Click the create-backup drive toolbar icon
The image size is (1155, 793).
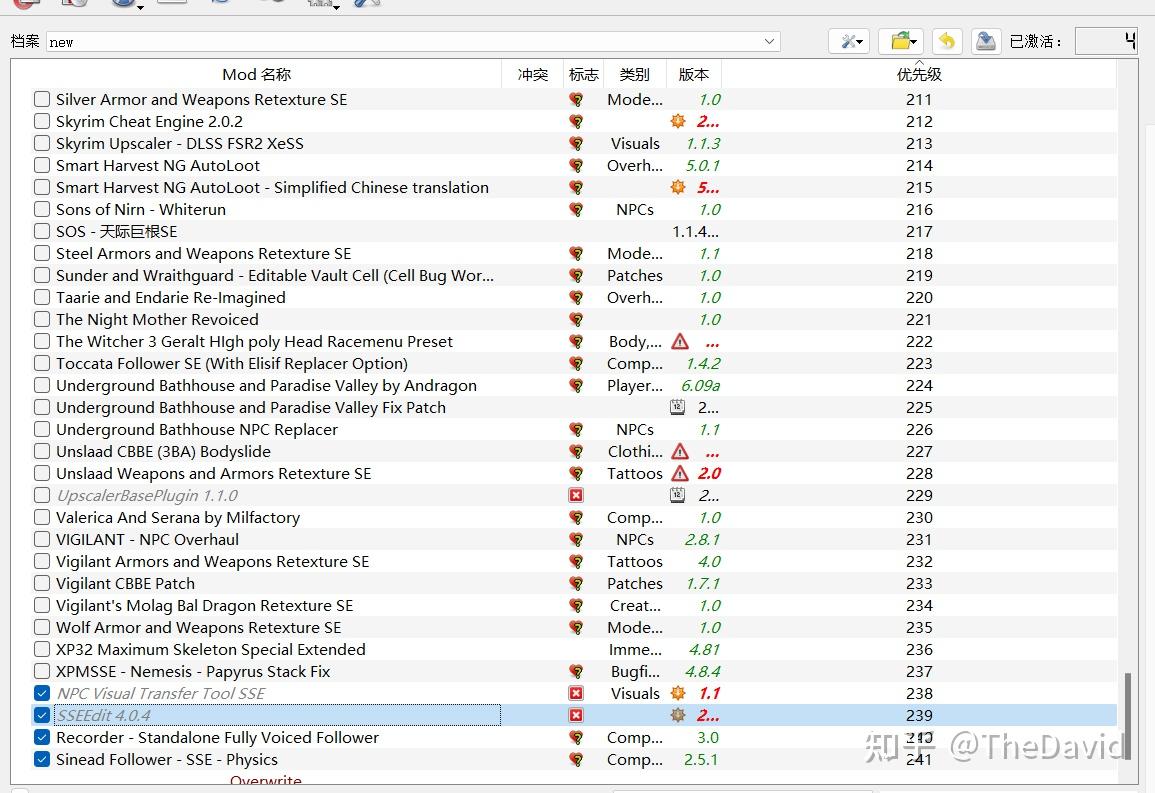click(985, 40)
